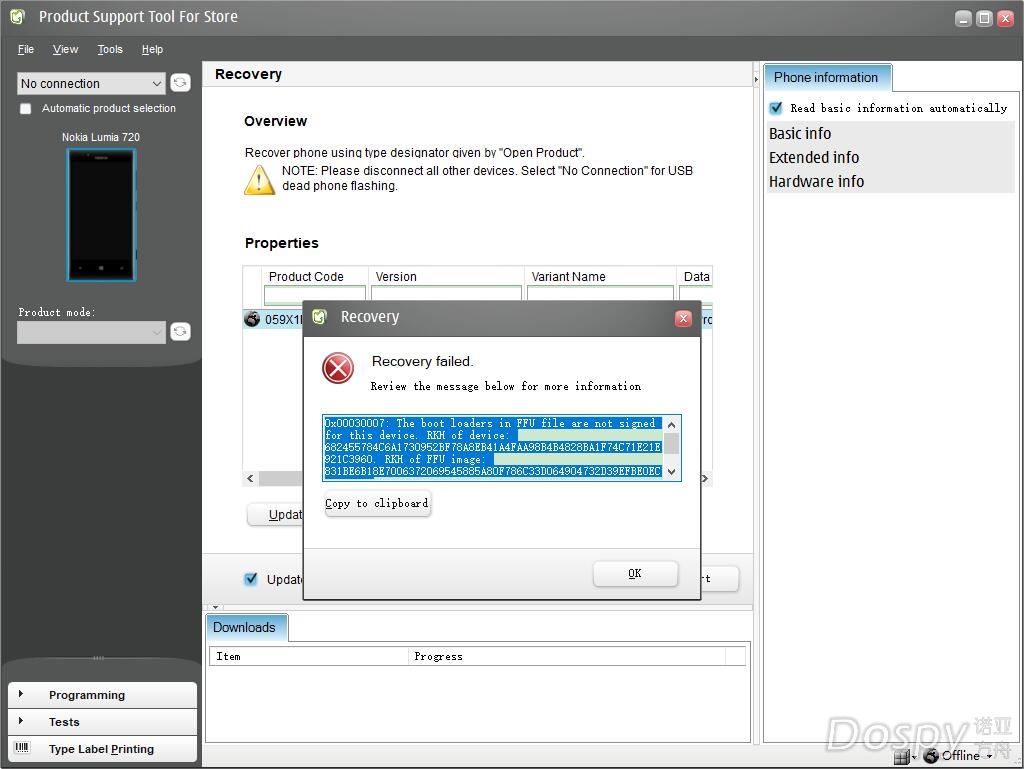1024x769 pixels.
Task: Expand the Programming section
Action: (103, 695)
